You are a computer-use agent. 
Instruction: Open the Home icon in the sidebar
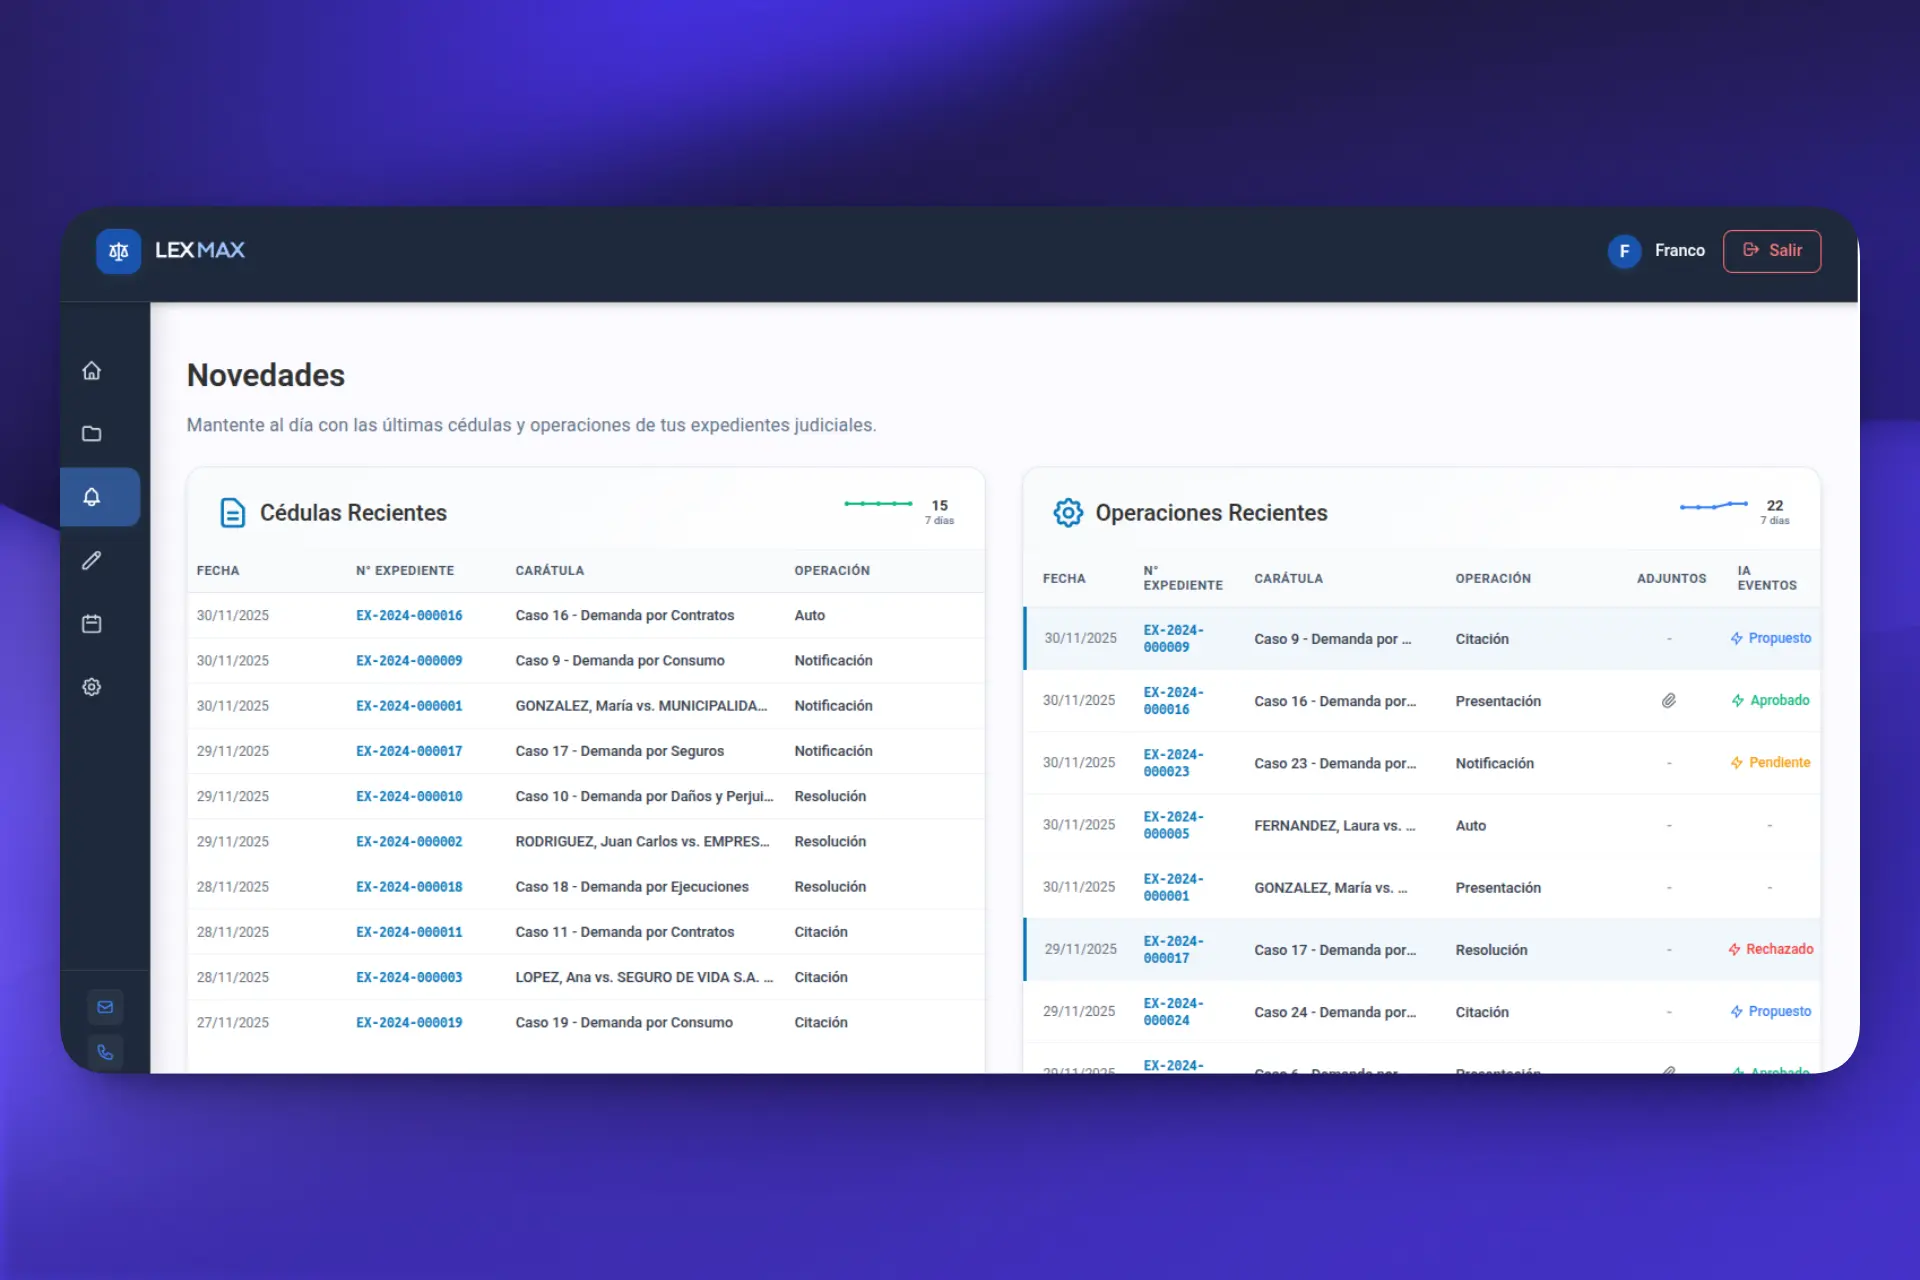[92, 371]
